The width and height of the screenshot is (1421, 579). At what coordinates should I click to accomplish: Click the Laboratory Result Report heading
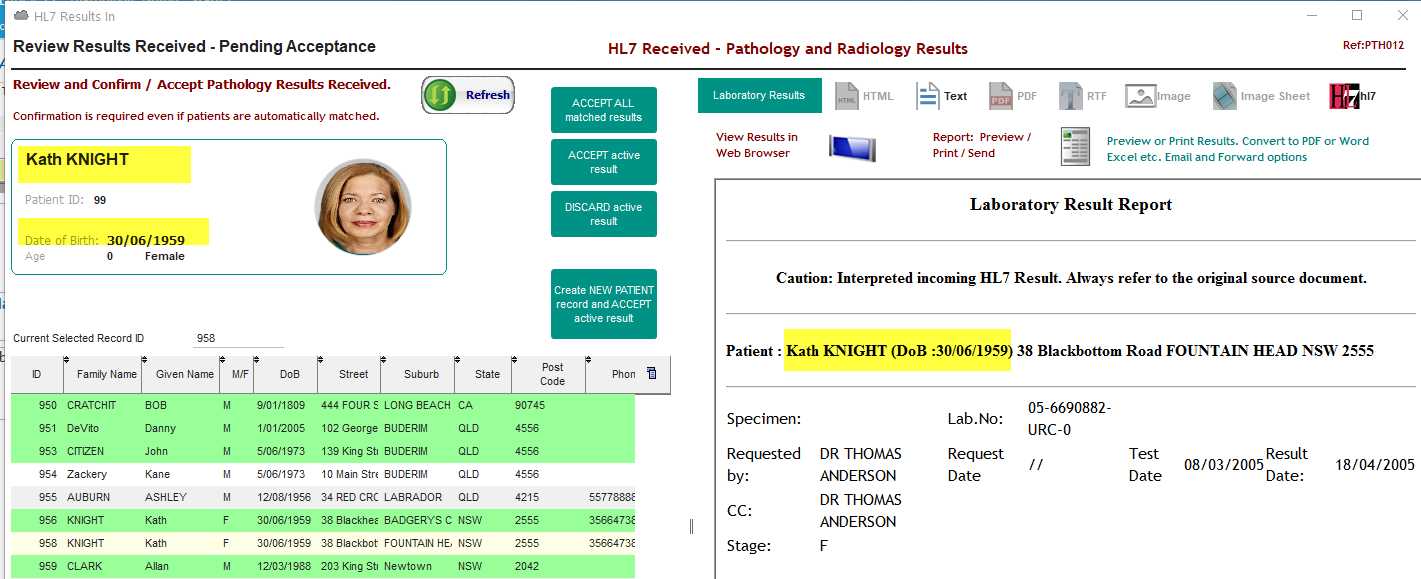pyautogui.click(x=1071, y=205)
